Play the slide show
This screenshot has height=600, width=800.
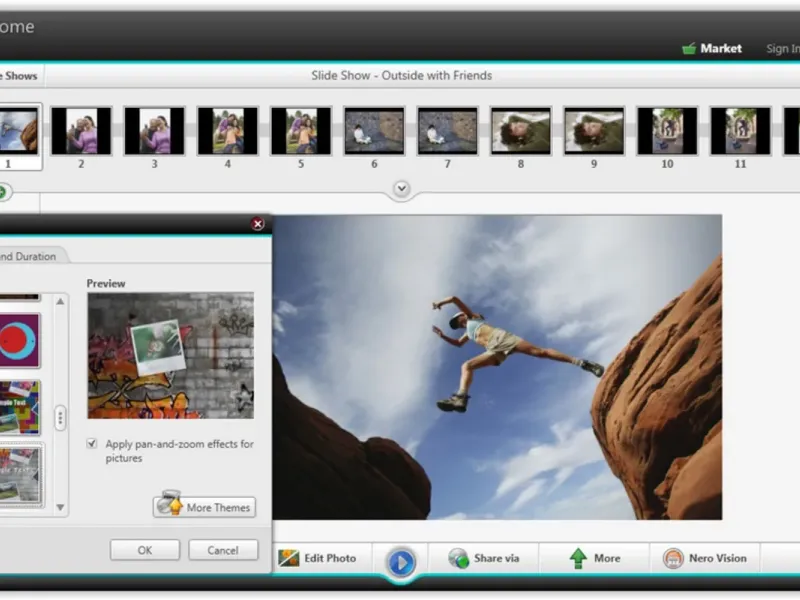[x=401, y=562]
